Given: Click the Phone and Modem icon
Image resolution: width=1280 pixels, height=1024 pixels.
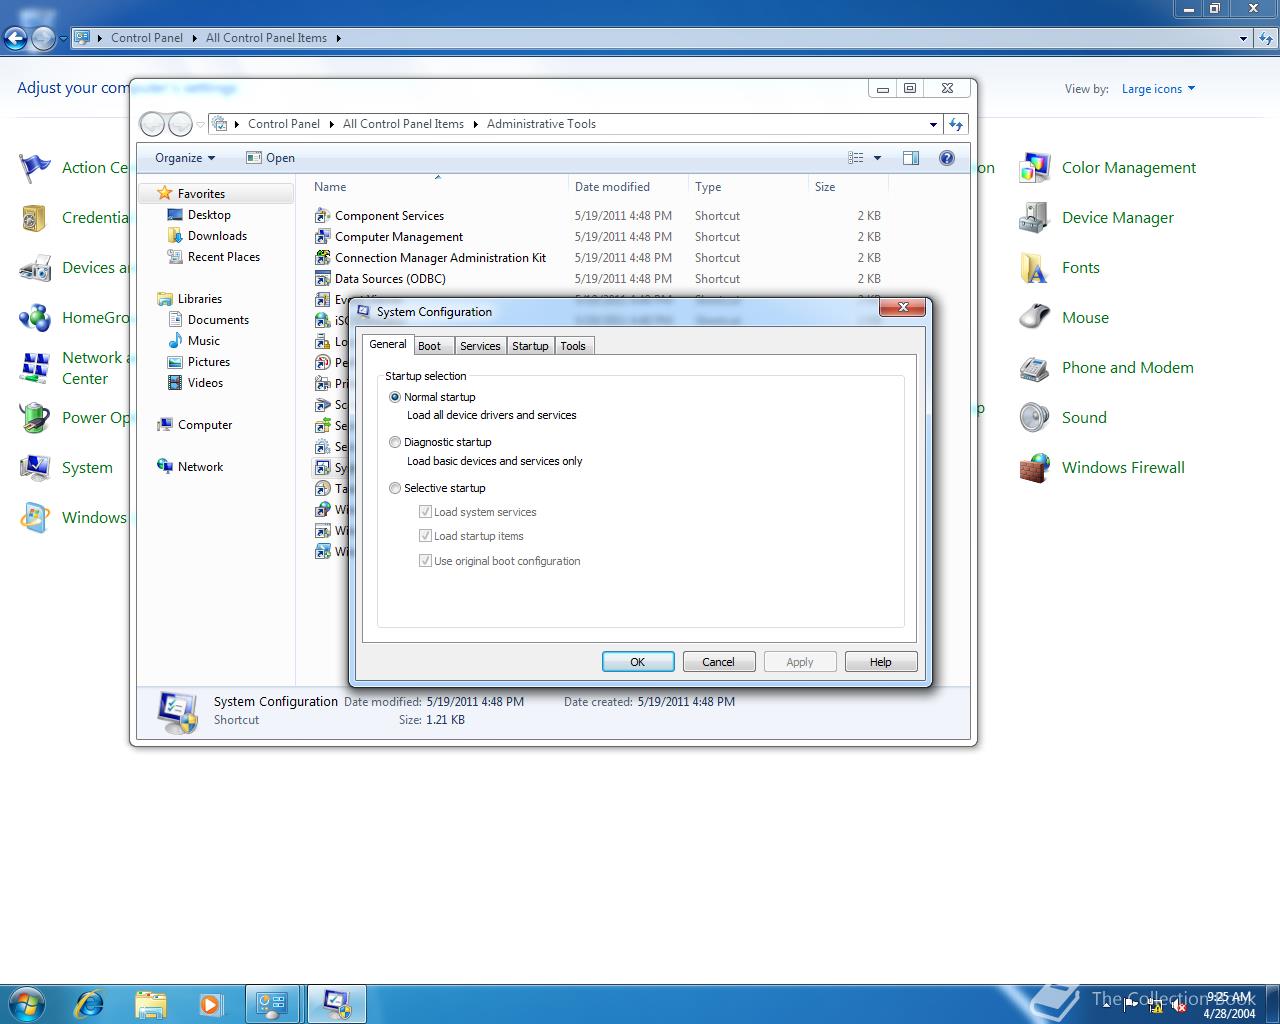Looking at the screenshot, I should (x=1034, y=368).
